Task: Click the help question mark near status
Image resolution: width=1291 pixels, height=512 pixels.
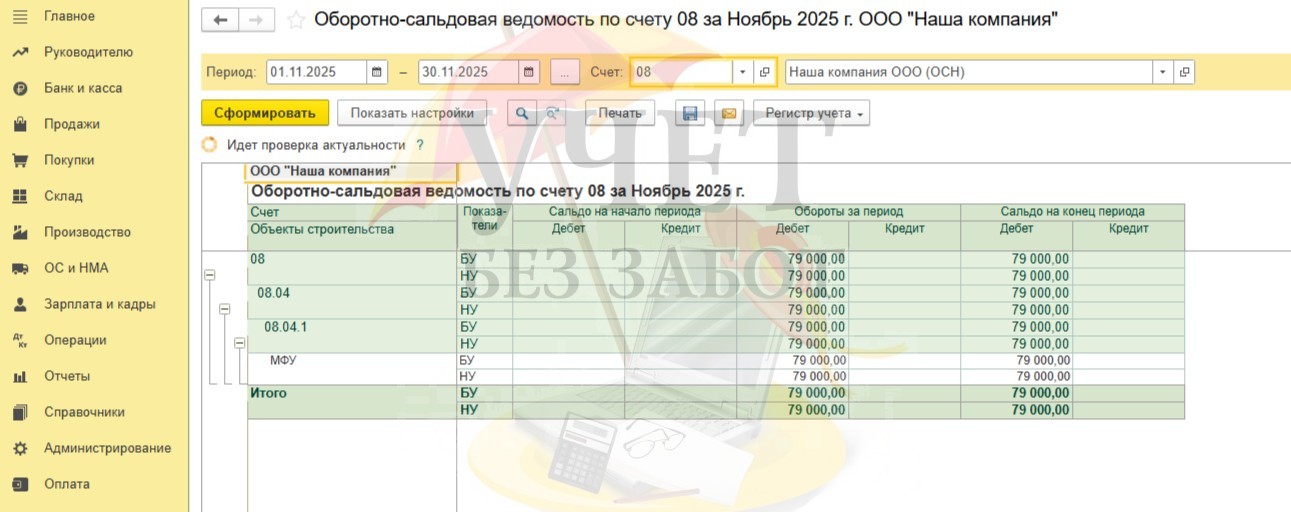Action: (x=420, y=145)
